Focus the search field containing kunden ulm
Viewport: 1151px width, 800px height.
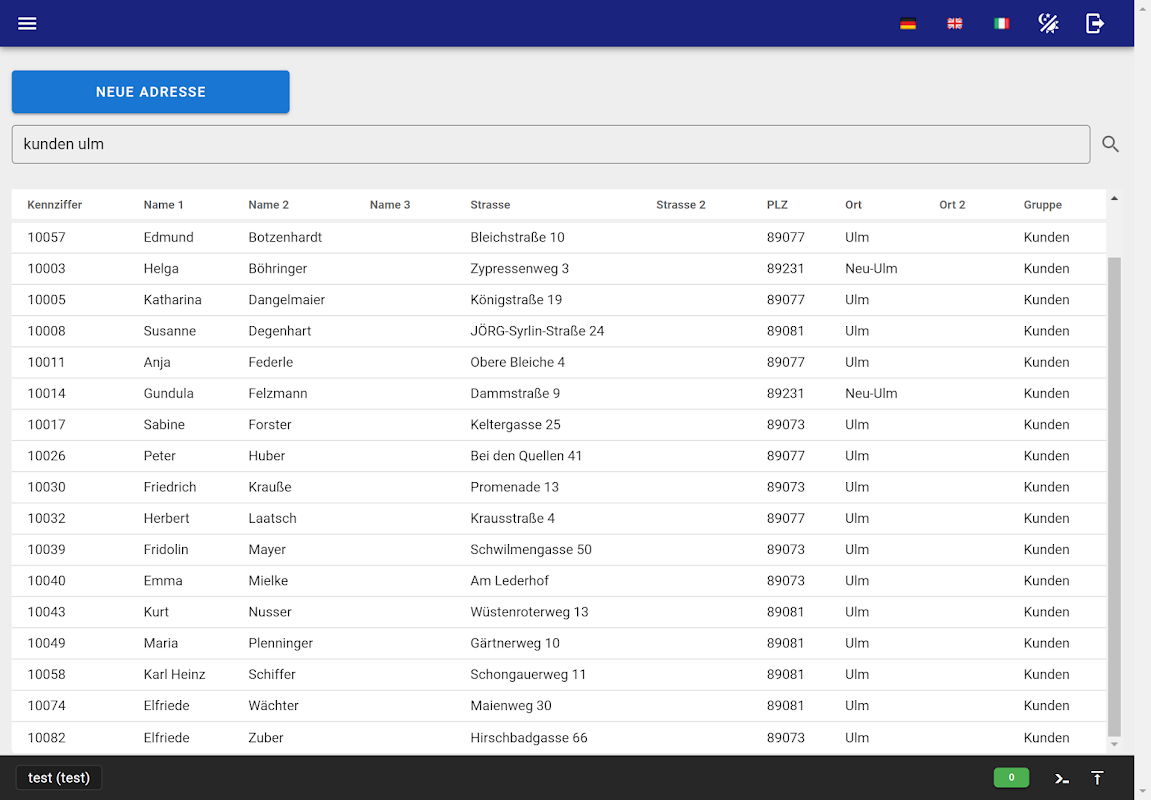(x=551, y=144)
